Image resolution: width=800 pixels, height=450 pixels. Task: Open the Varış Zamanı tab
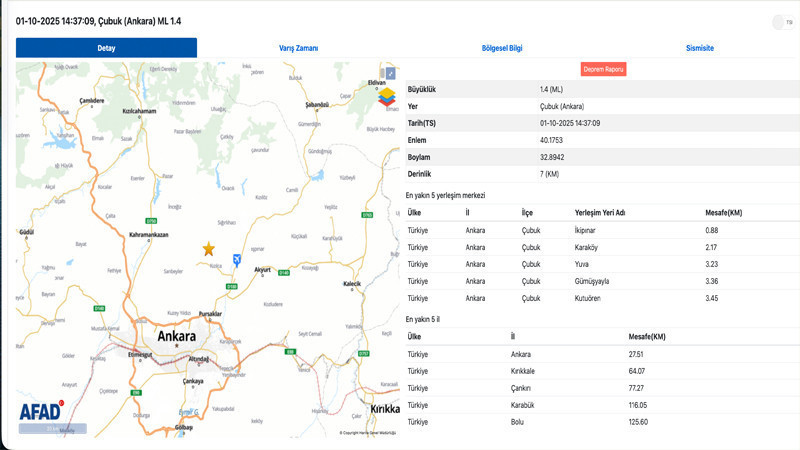coord(298,48)
